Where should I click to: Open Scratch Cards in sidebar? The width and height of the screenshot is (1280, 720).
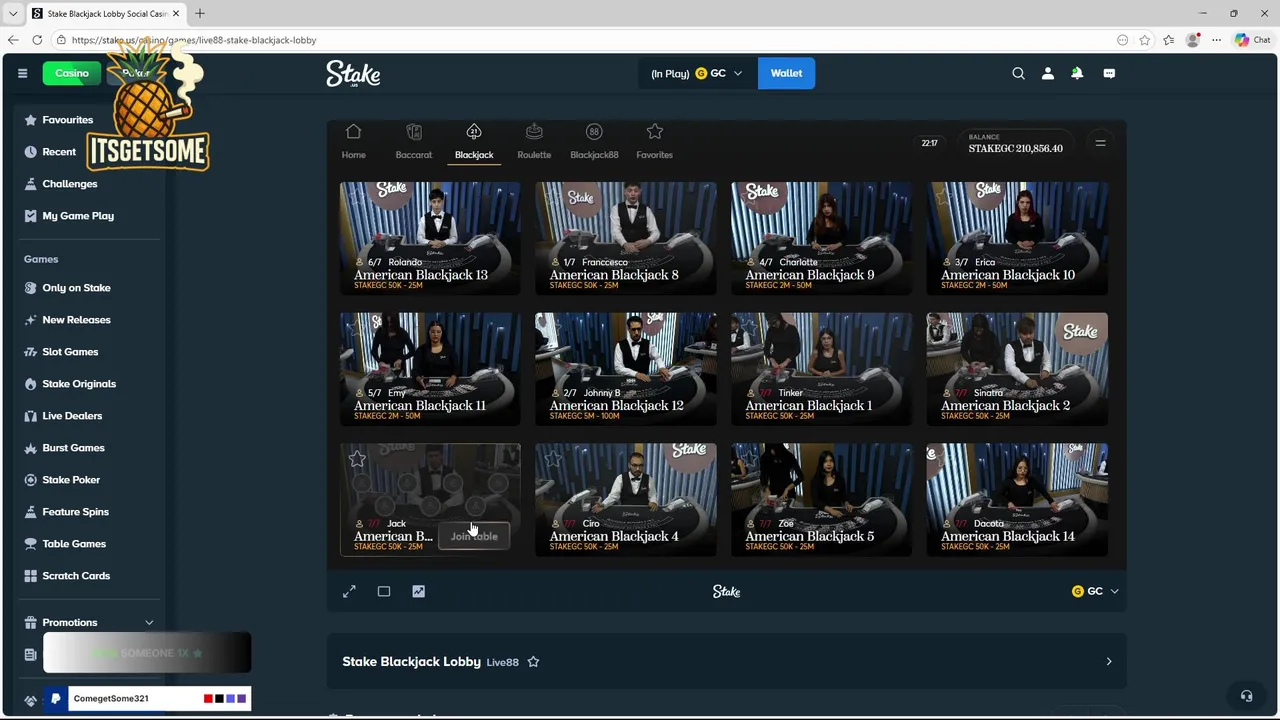76,576
